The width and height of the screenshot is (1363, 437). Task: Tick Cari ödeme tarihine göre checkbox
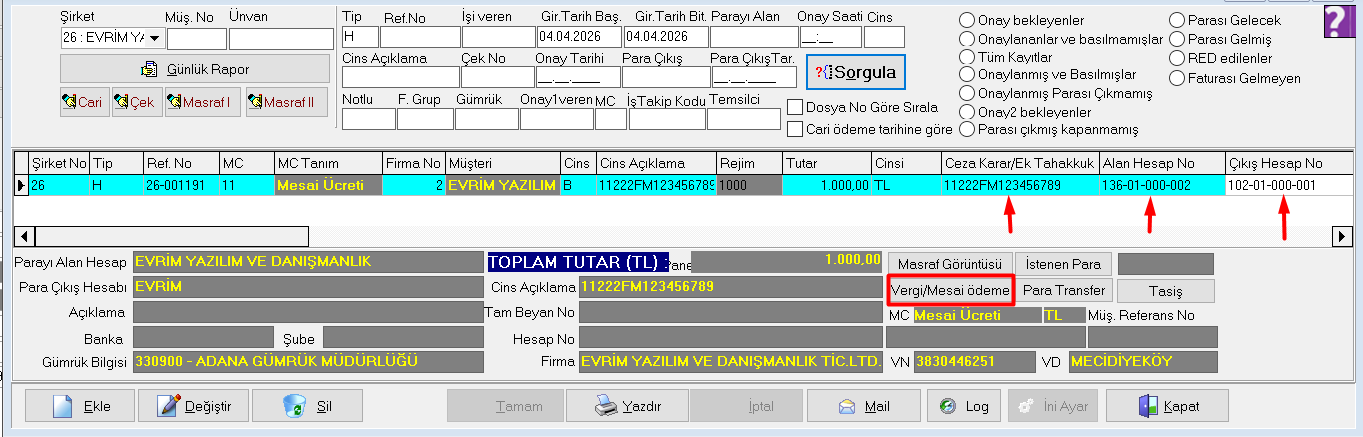796,129
